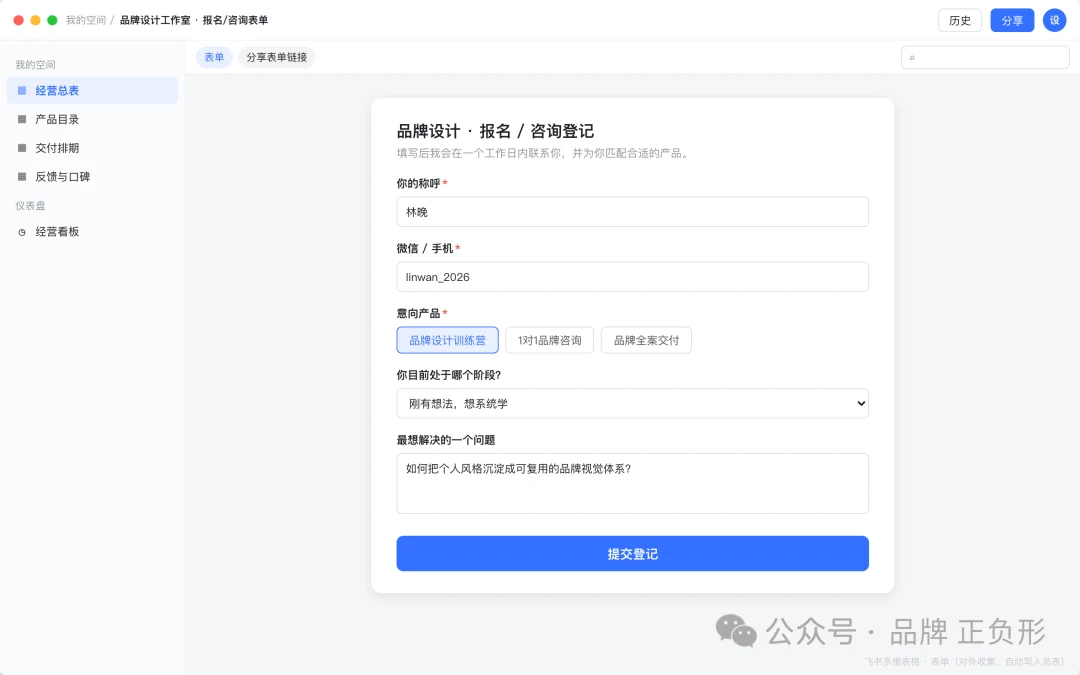Click the 我的空间 sidebar section heading

click(35, 65)
